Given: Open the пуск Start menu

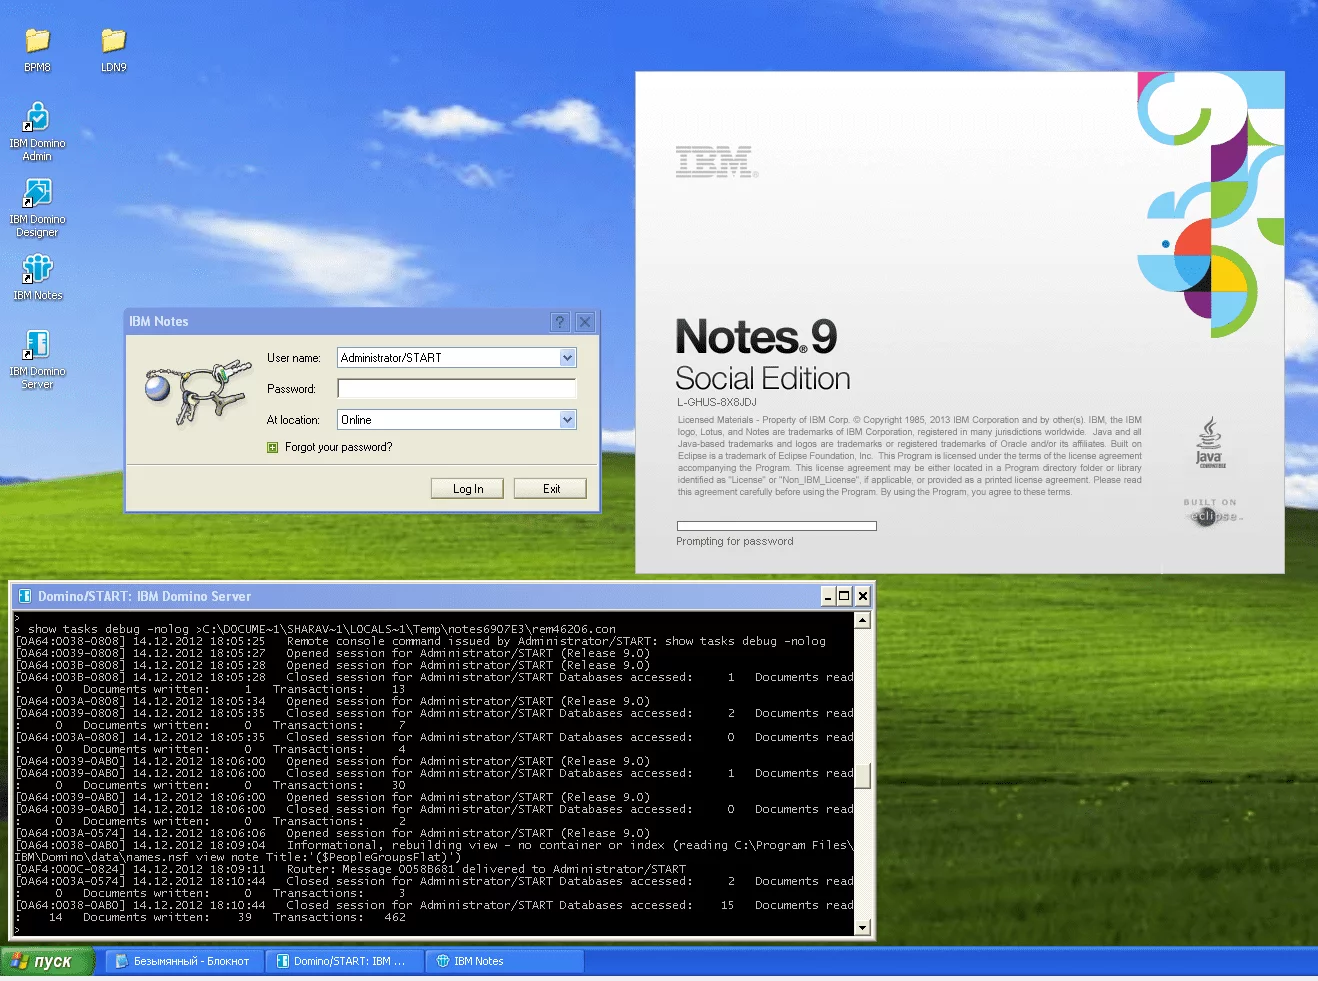Looking at the screenshot, I should tap(47, 961).
